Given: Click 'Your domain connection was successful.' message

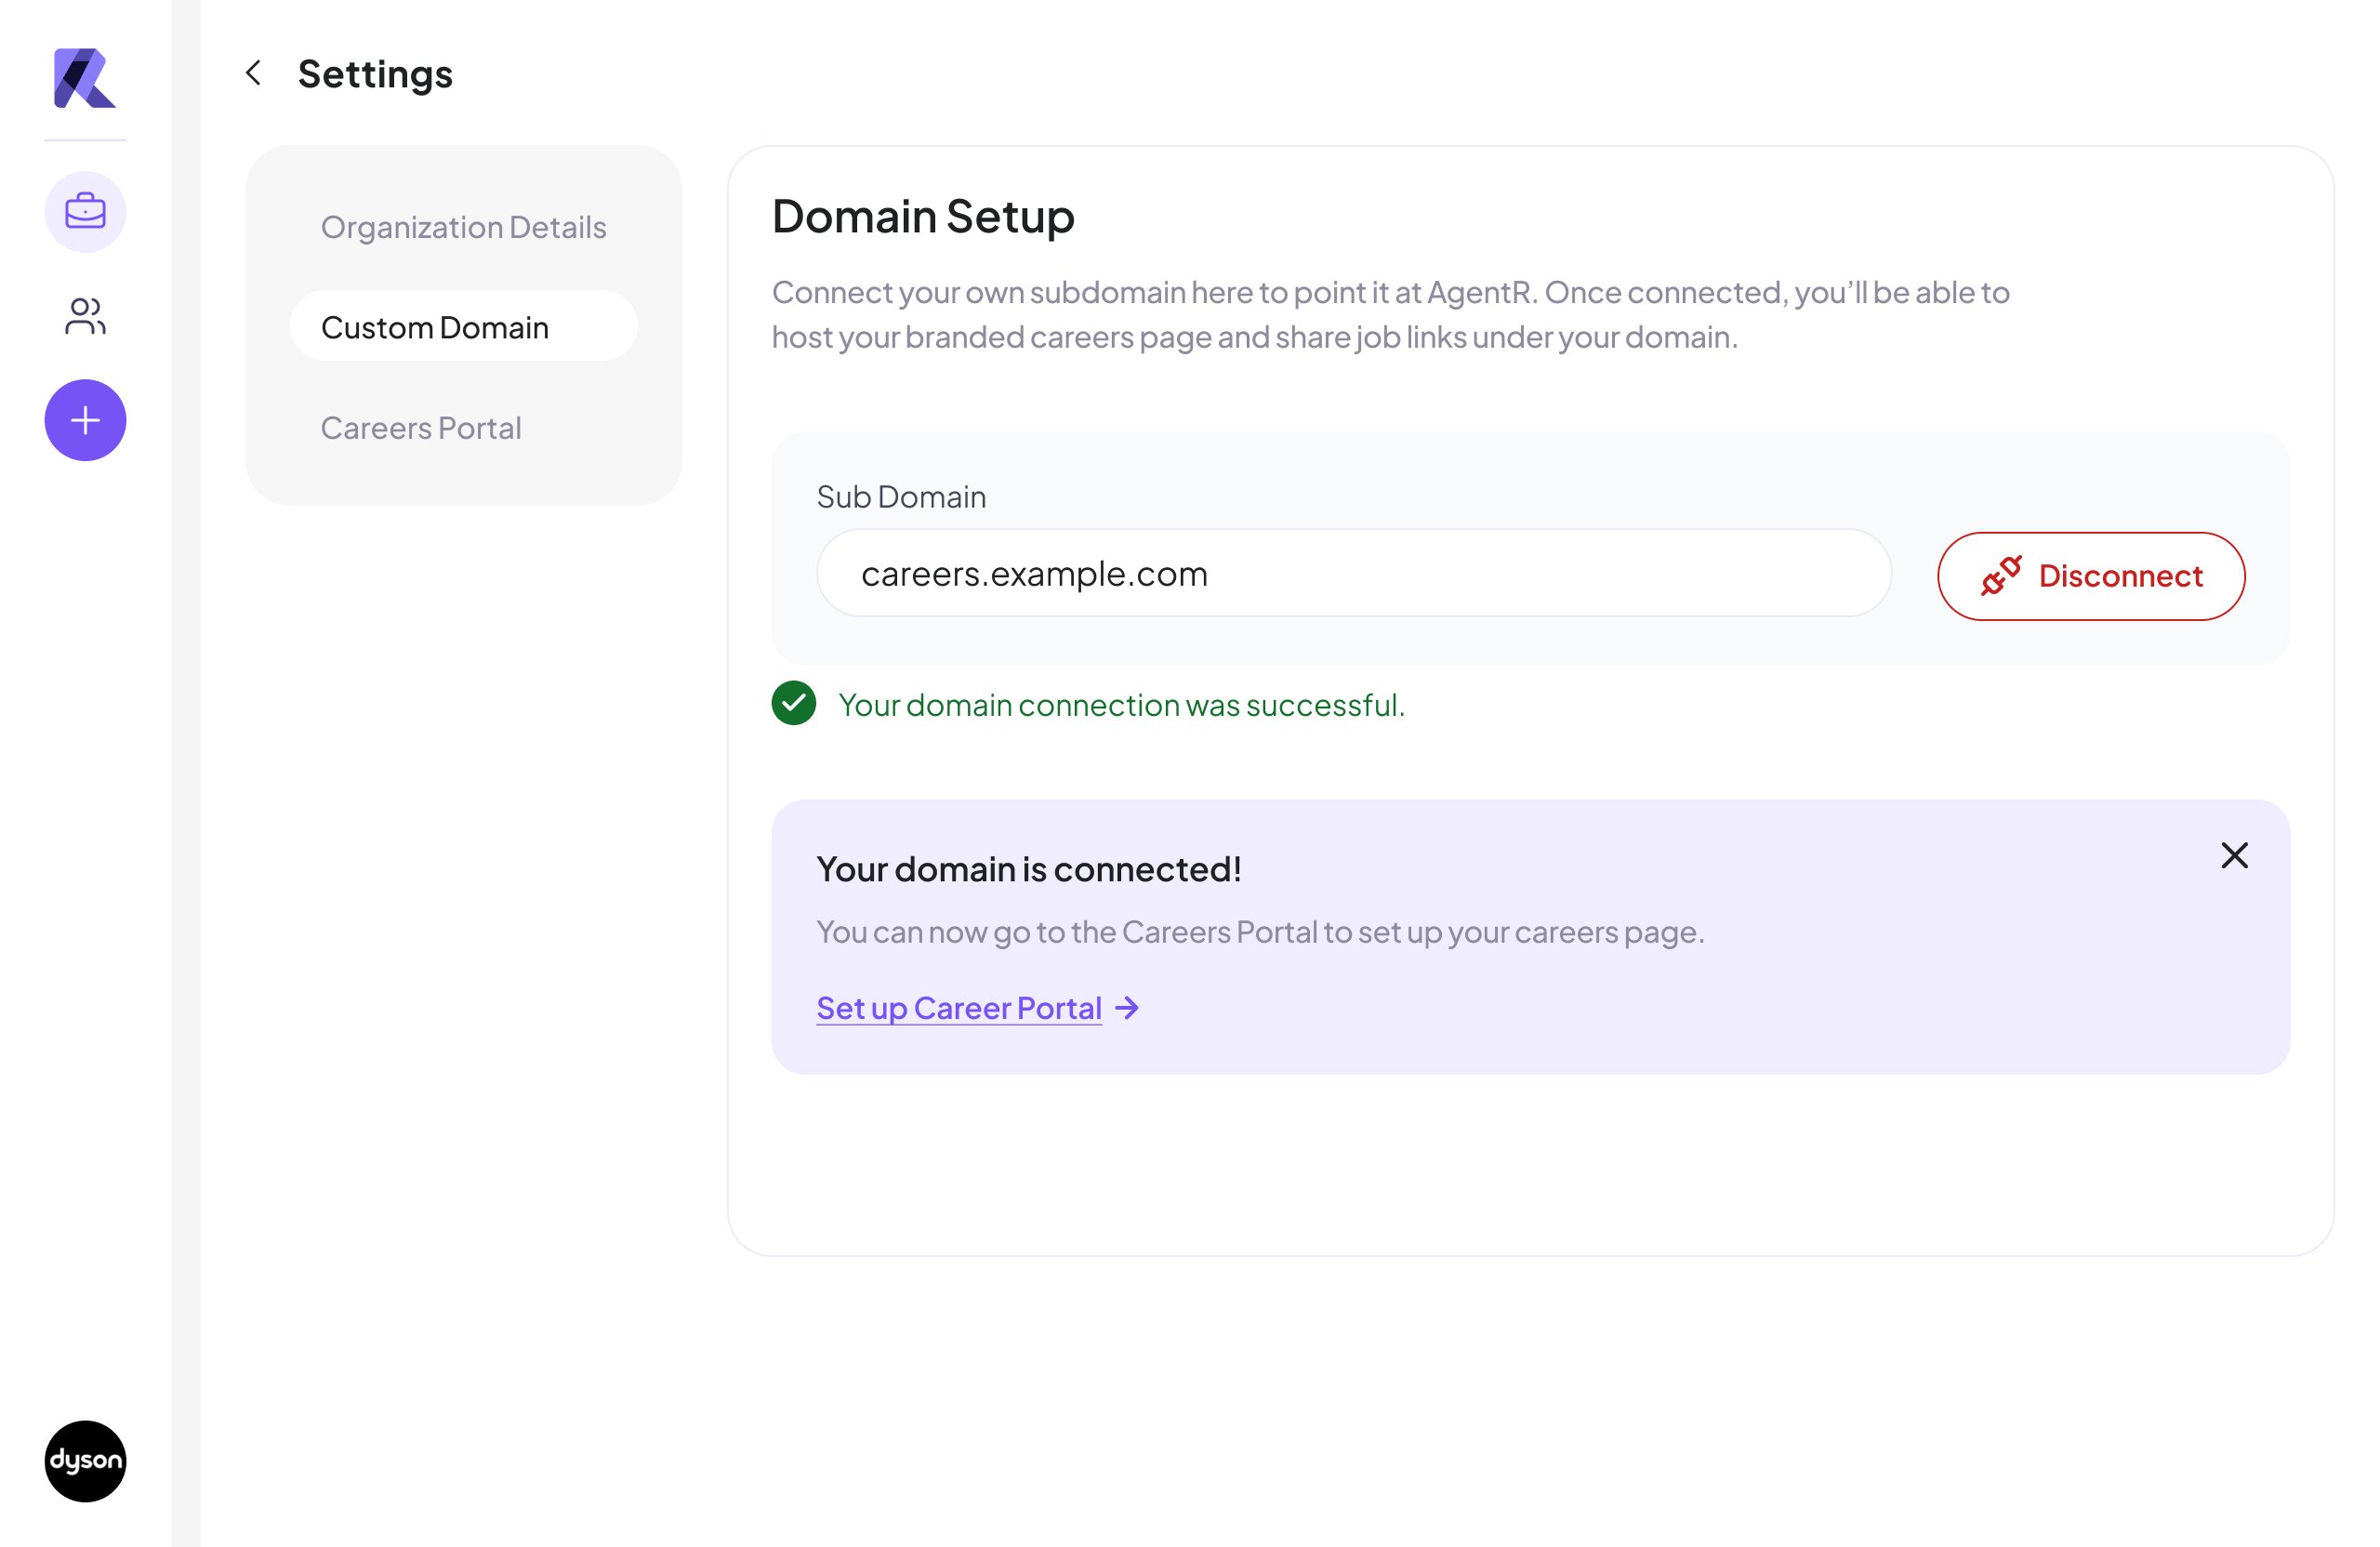Looking at the screenshot, I should [1121, 705].
